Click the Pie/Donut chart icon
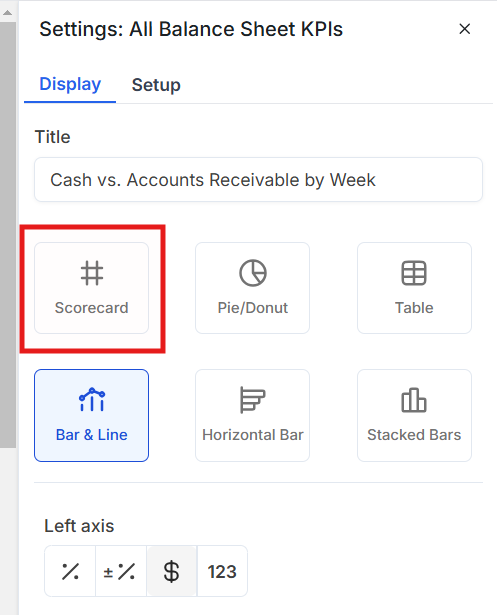This screenshot has width=497, height=615. click(x=253, y=273)
